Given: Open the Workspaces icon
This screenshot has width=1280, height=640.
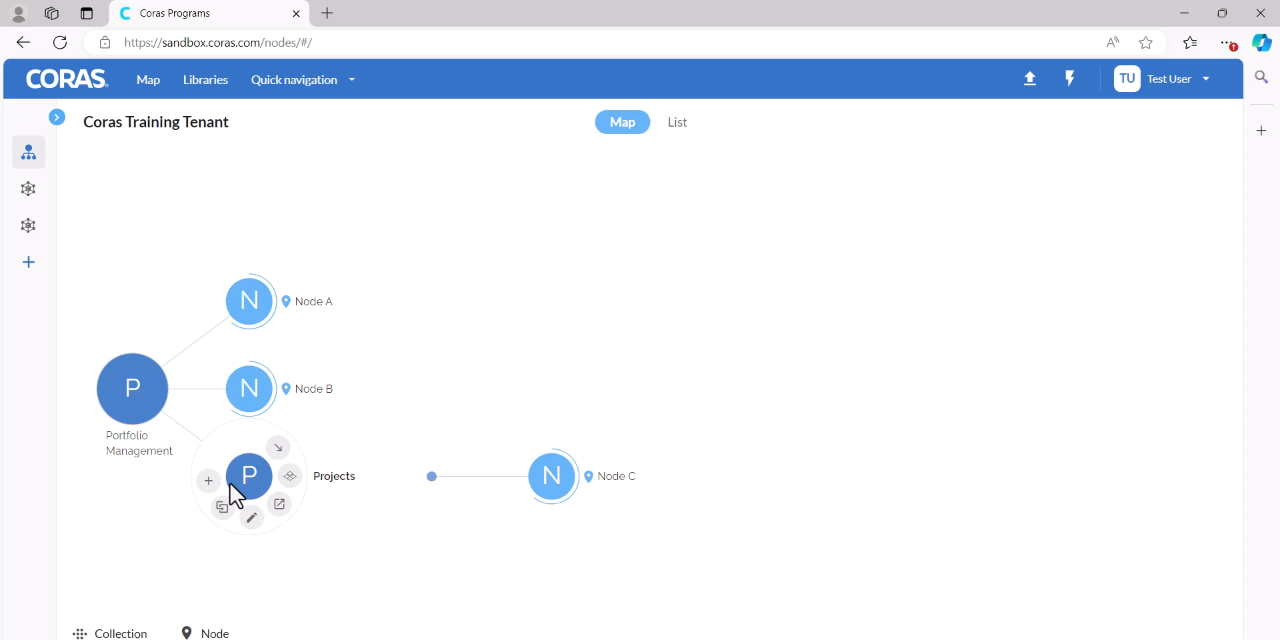Looking at the screenshot, I should point(52,13).
